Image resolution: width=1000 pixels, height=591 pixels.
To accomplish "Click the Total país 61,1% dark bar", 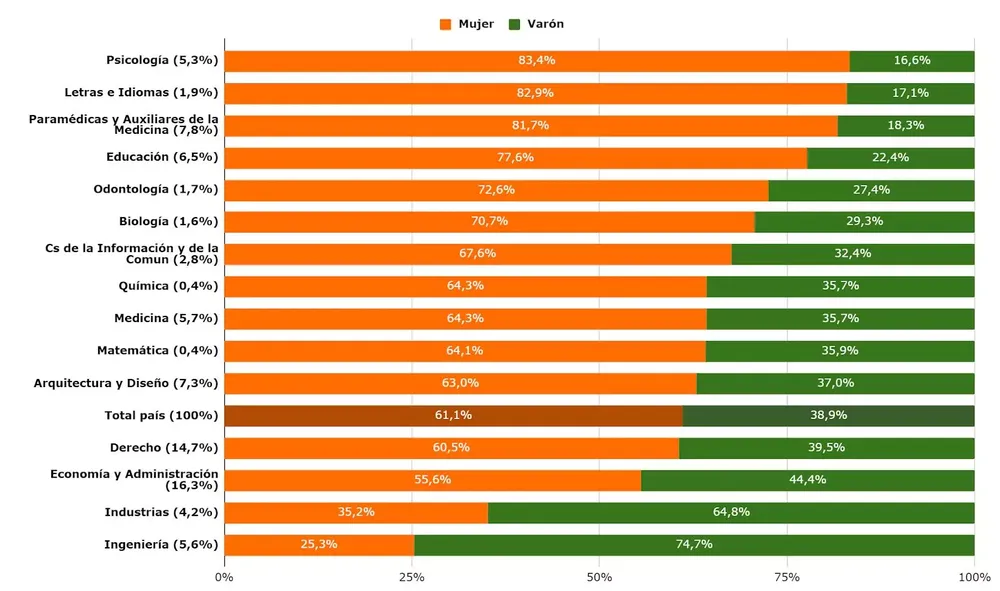I will 453,416.
